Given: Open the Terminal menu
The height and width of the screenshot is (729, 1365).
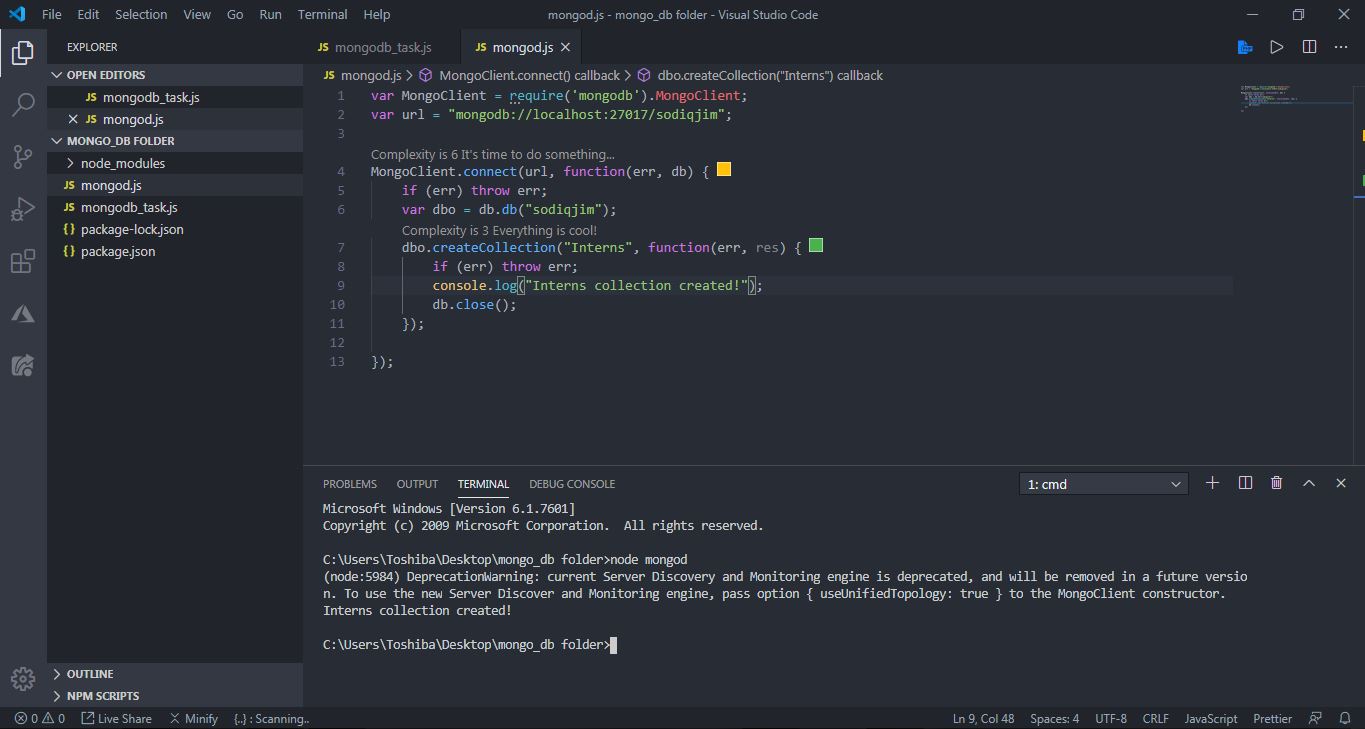Looking at the screenshot, I should pos(323,14).
